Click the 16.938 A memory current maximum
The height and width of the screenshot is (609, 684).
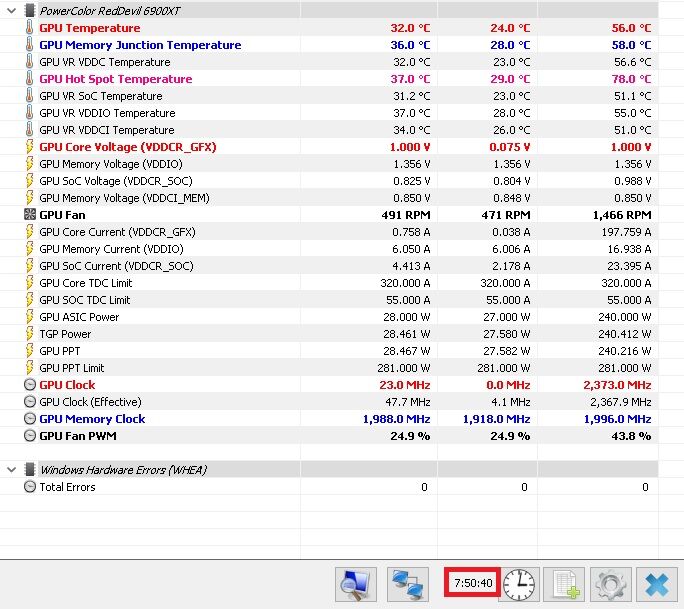click(629, 249)
